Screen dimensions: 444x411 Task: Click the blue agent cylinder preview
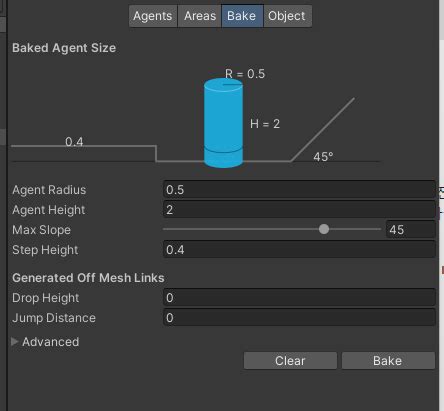click(223, 123)
